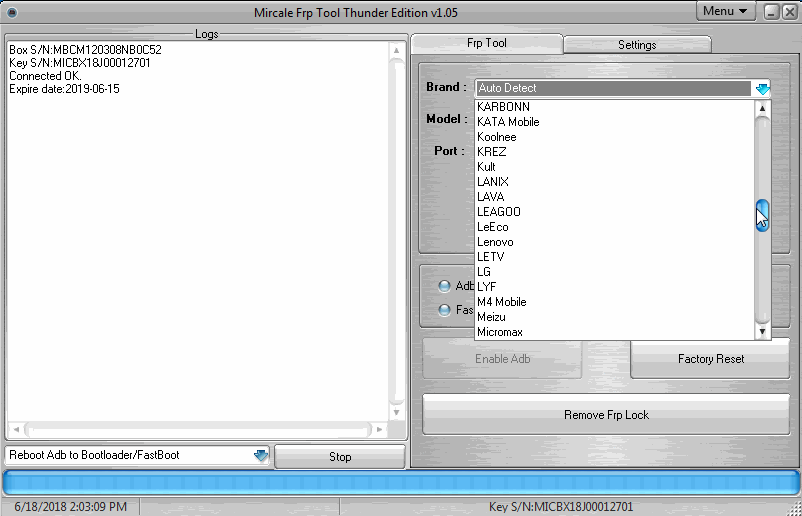
Task: Pick Kult from the dropdown list
Action: (x=615, y=167)
